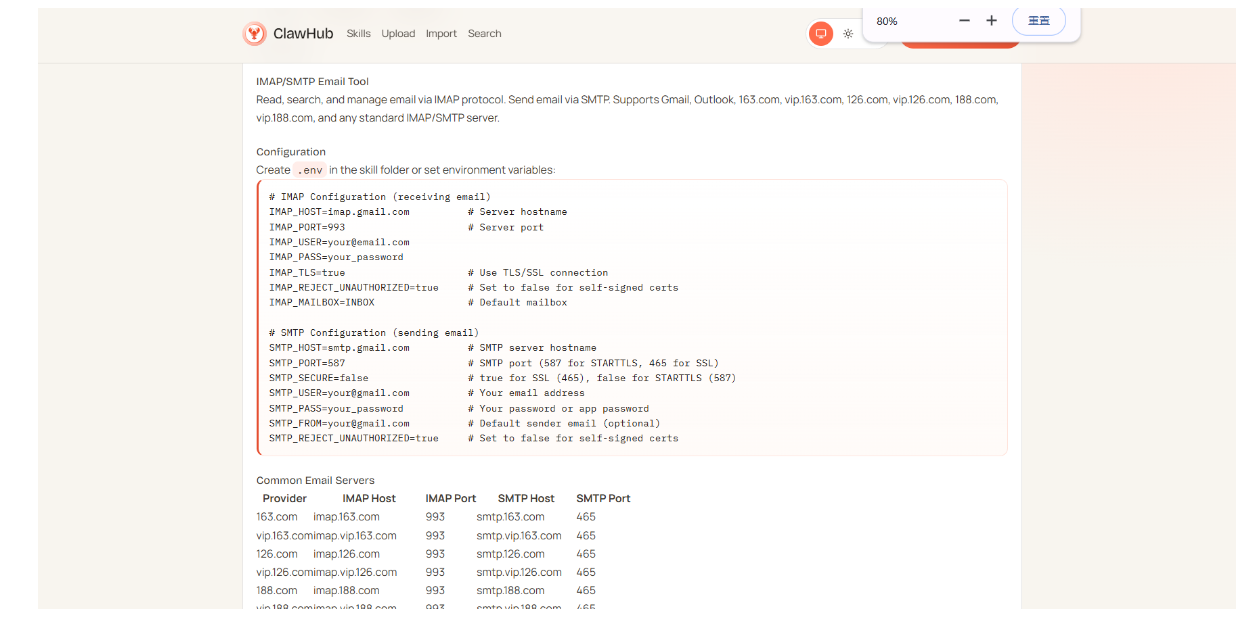The image size is (1248, 626).
Task: Reset zoom using the 重置 button
Action: [1039, 21]
